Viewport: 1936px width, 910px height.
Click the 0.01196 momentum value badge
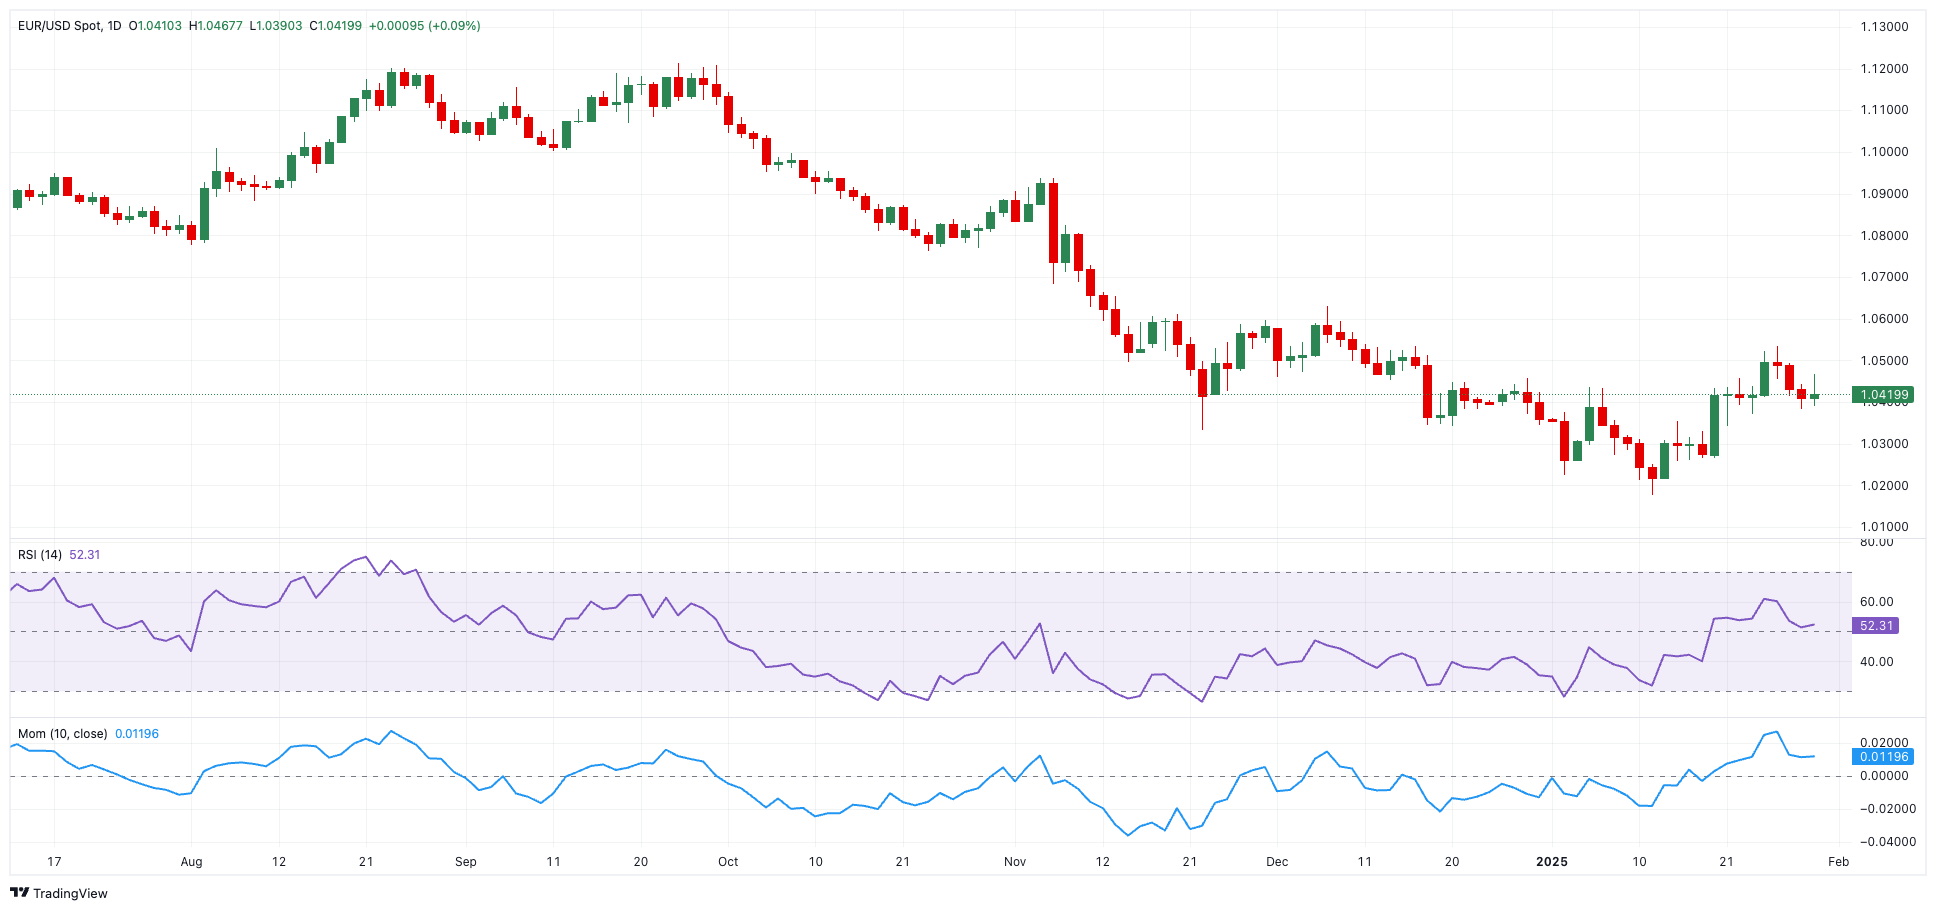point(1884,757)
